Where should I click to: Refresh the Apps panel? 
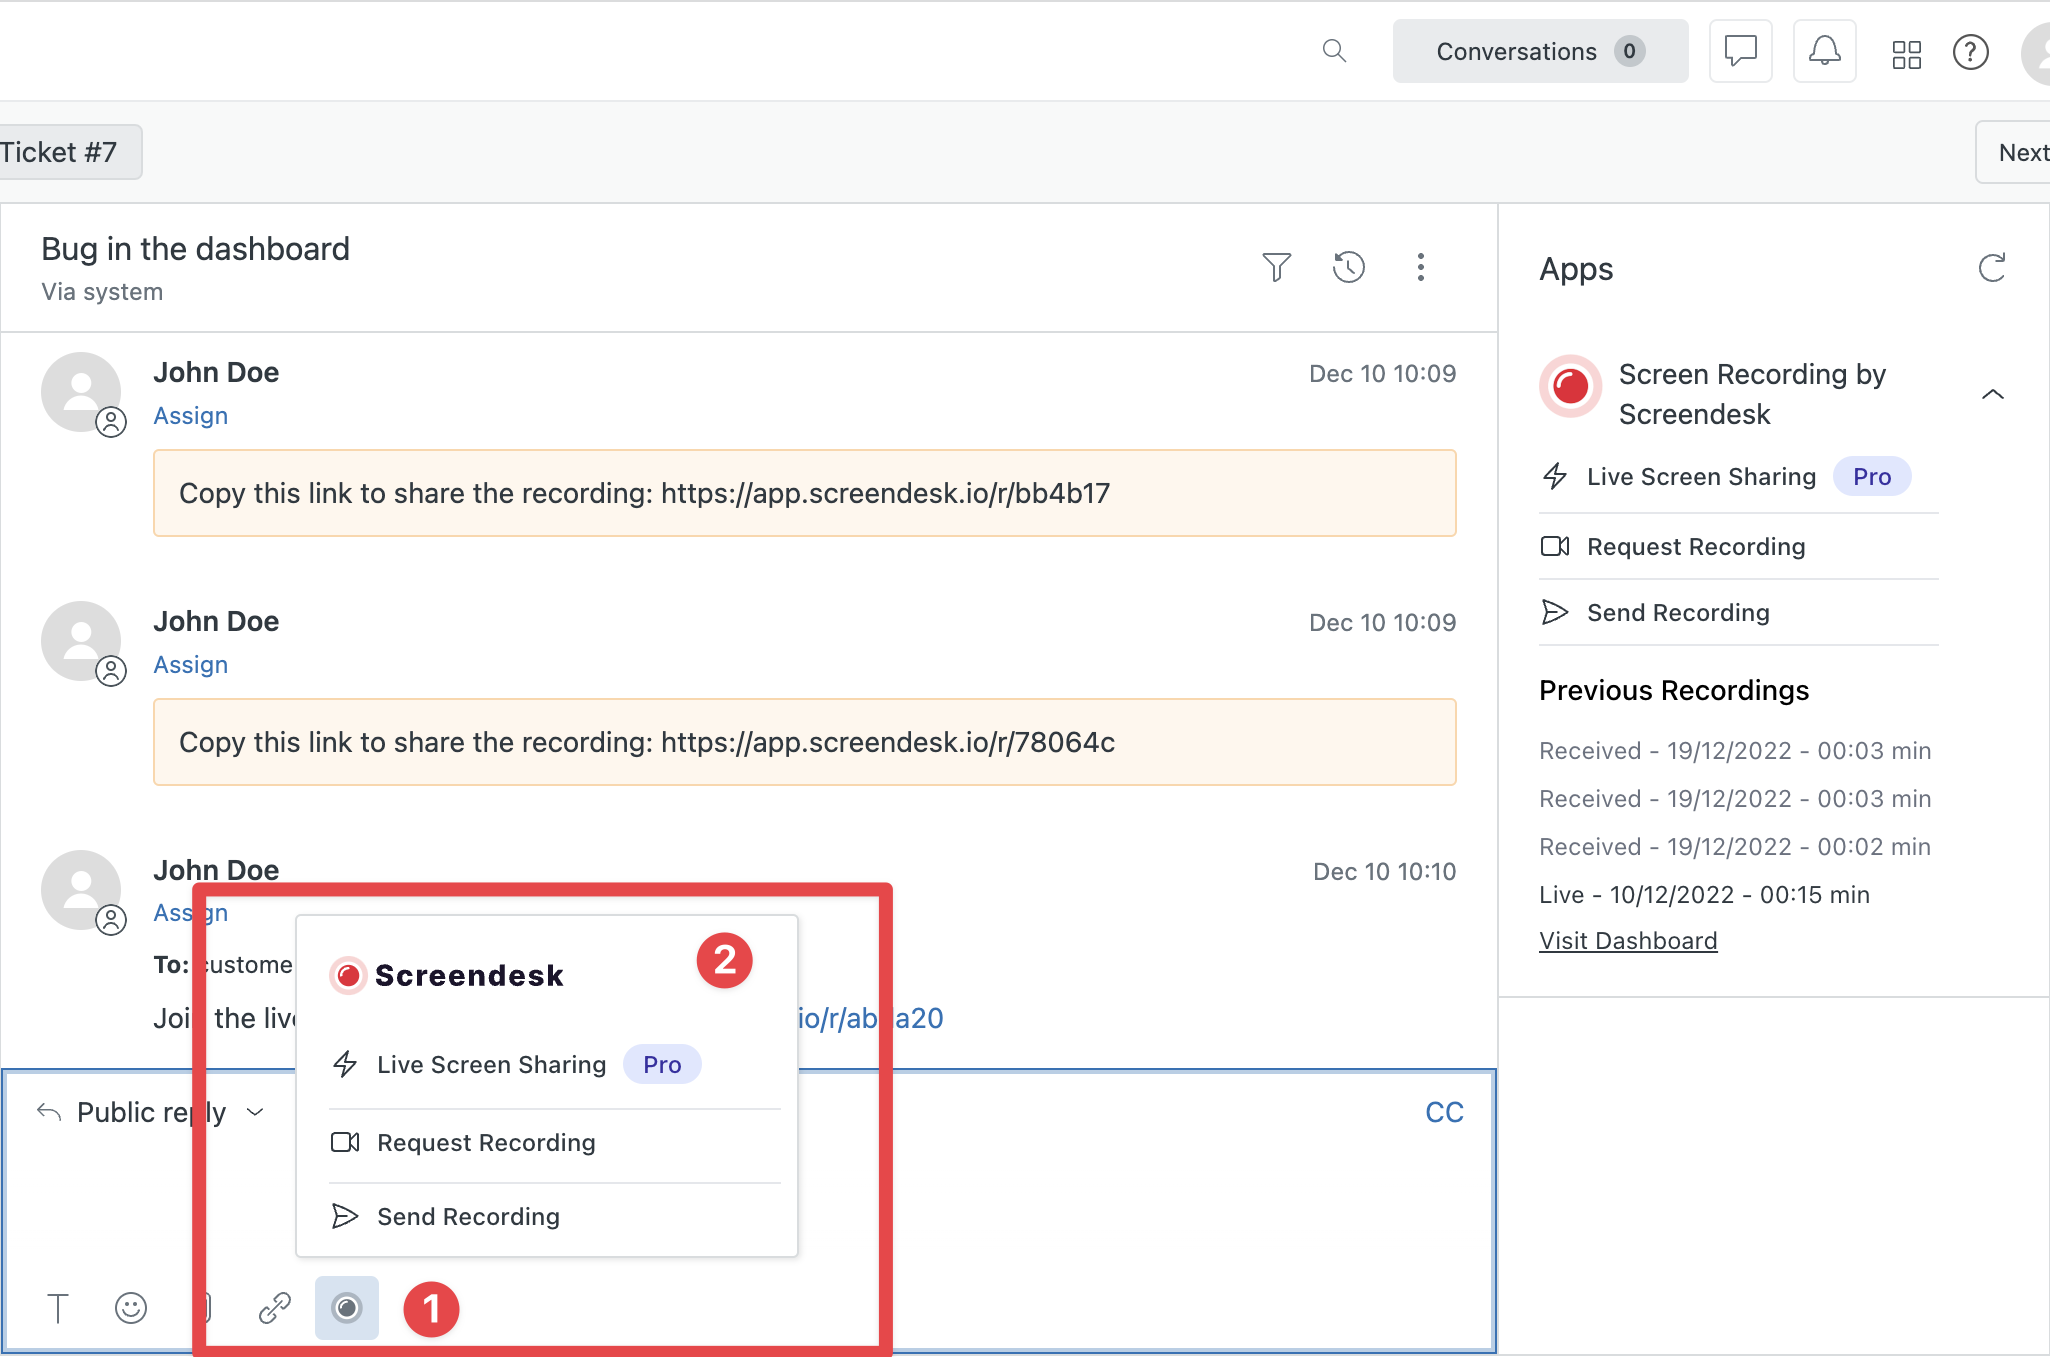tap(1991, 268)
